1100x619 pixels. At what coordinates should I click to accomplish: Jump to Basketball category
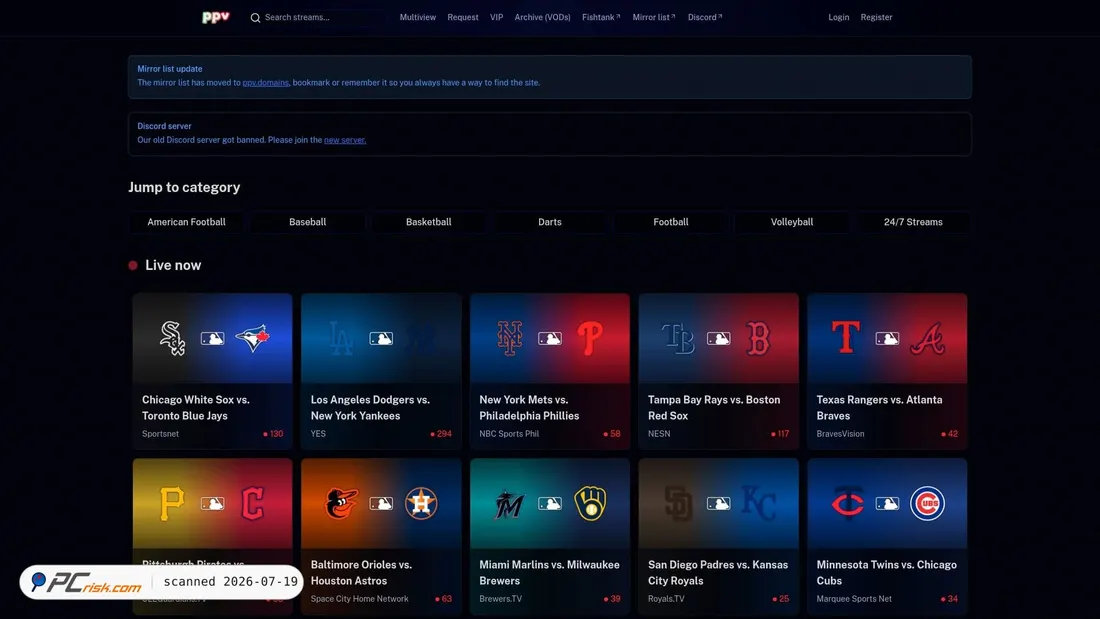(429, 222)
